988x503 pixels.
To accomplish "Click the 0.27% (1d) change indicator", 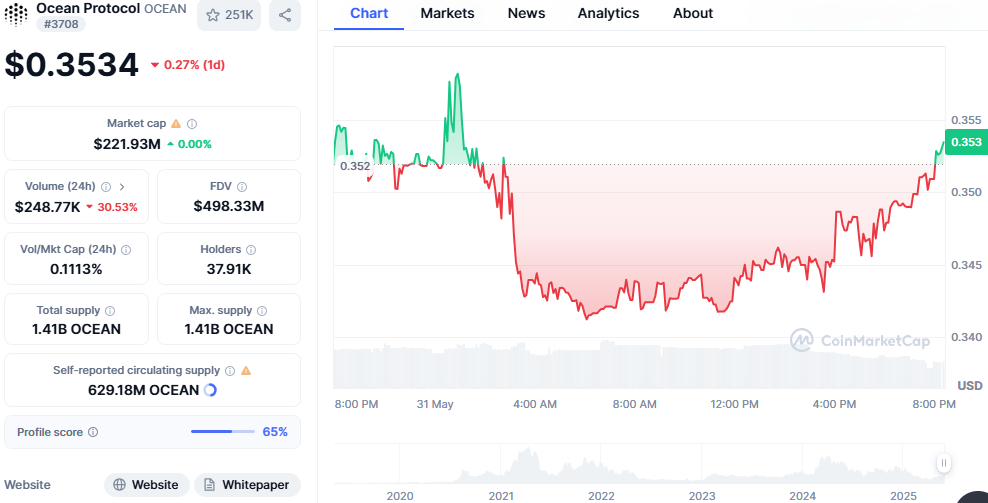I will (x=188, y=65).
